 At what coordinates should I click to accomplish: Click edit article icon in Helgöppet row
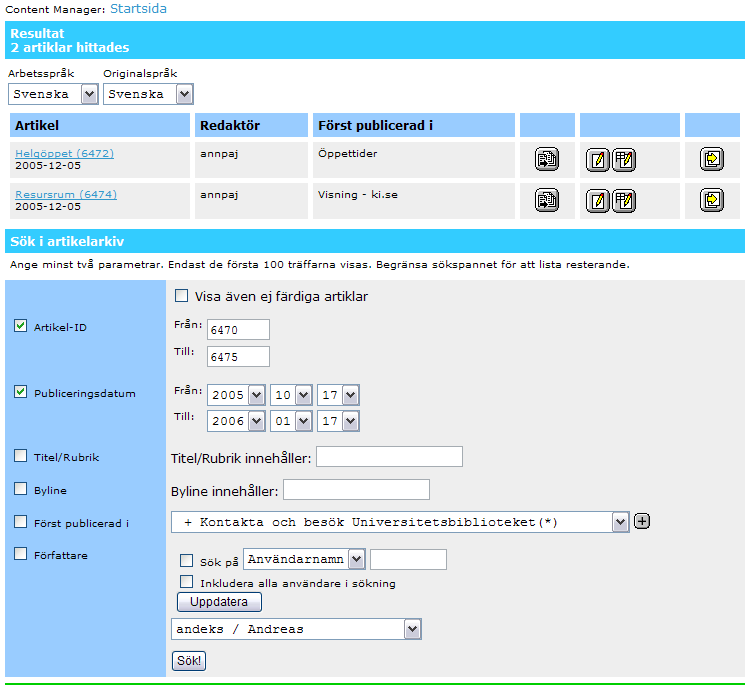597,160
